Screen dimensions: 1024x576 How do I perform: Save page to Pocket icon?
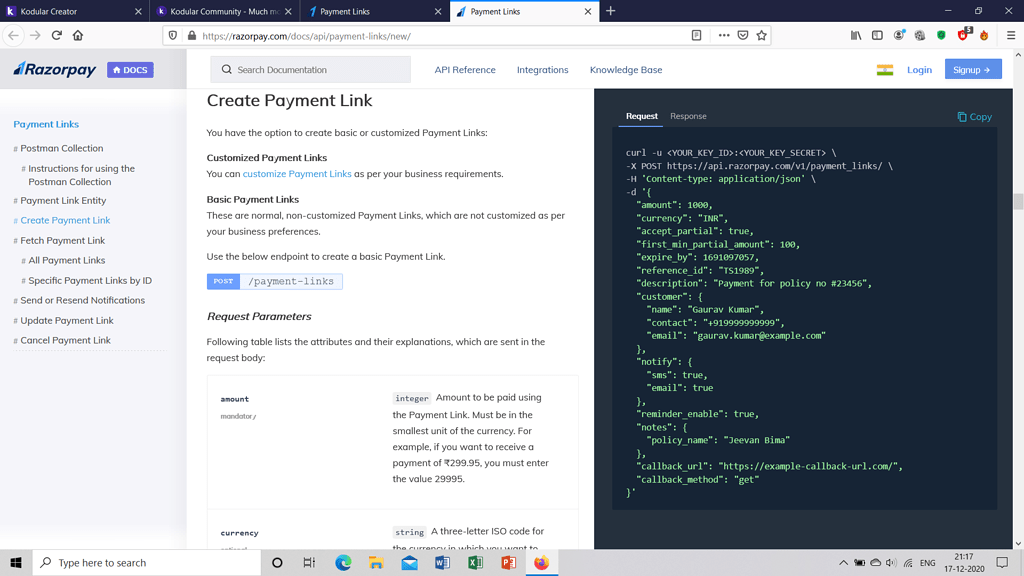743,36
